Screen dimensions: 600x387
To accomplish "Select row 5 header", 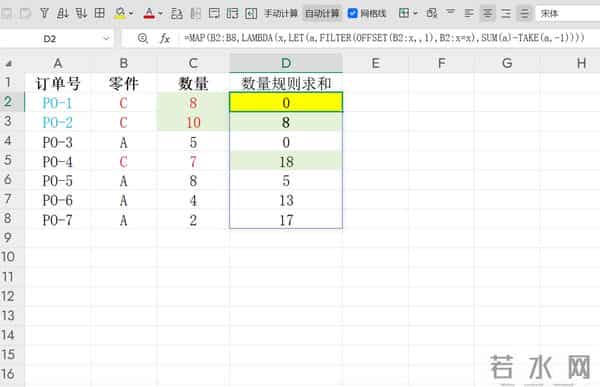I will [x=8, y=160].
